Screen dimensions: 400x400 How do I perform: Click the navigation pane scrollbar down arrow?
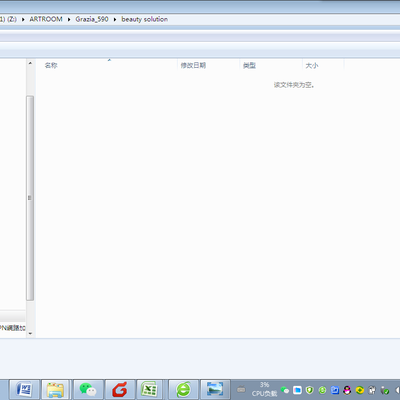30,333
